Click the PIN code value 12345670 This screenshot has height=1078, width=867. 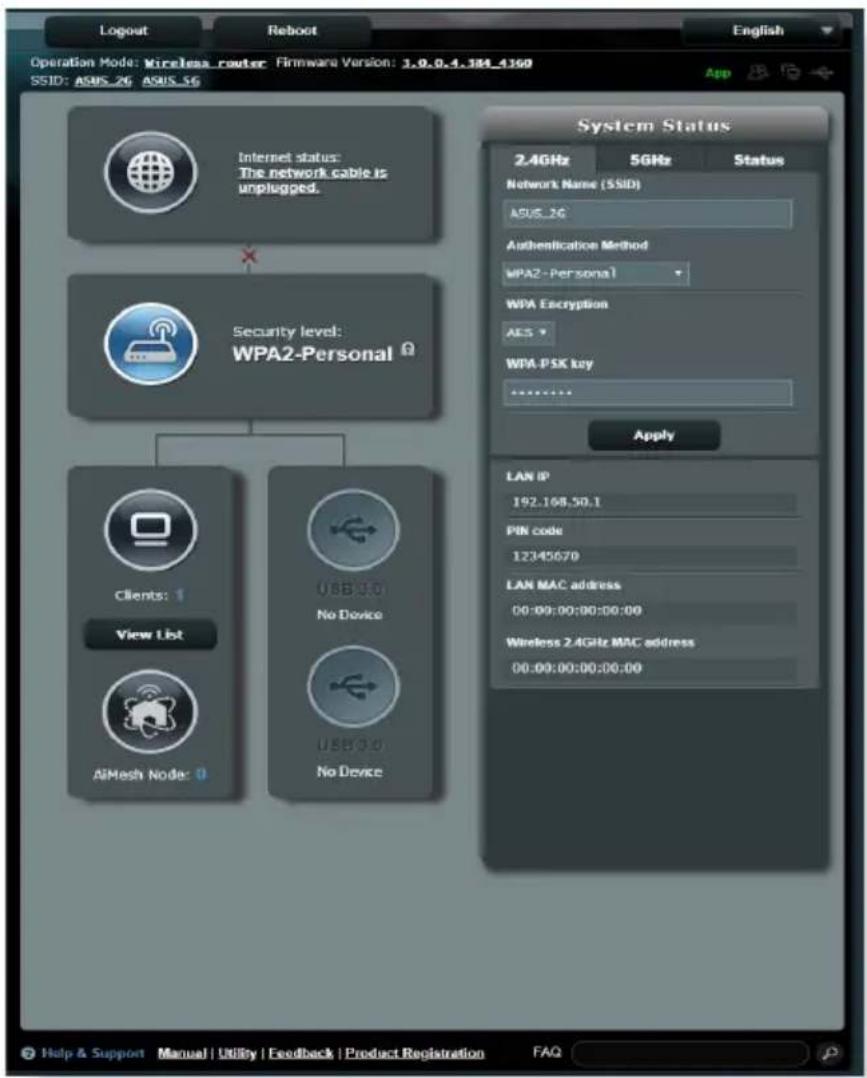546,556
